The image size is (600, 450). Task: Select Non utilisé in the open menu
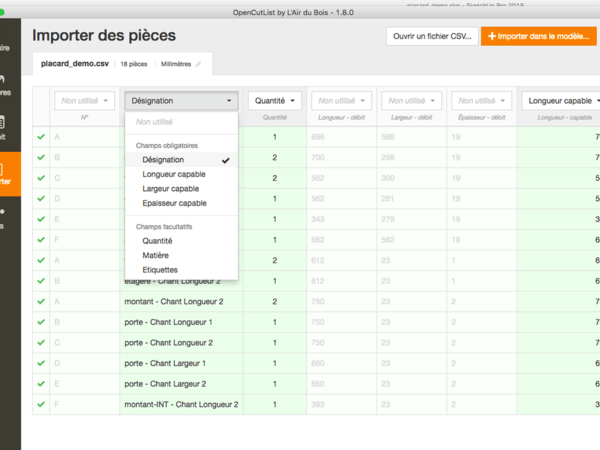(x=181, y=122)
